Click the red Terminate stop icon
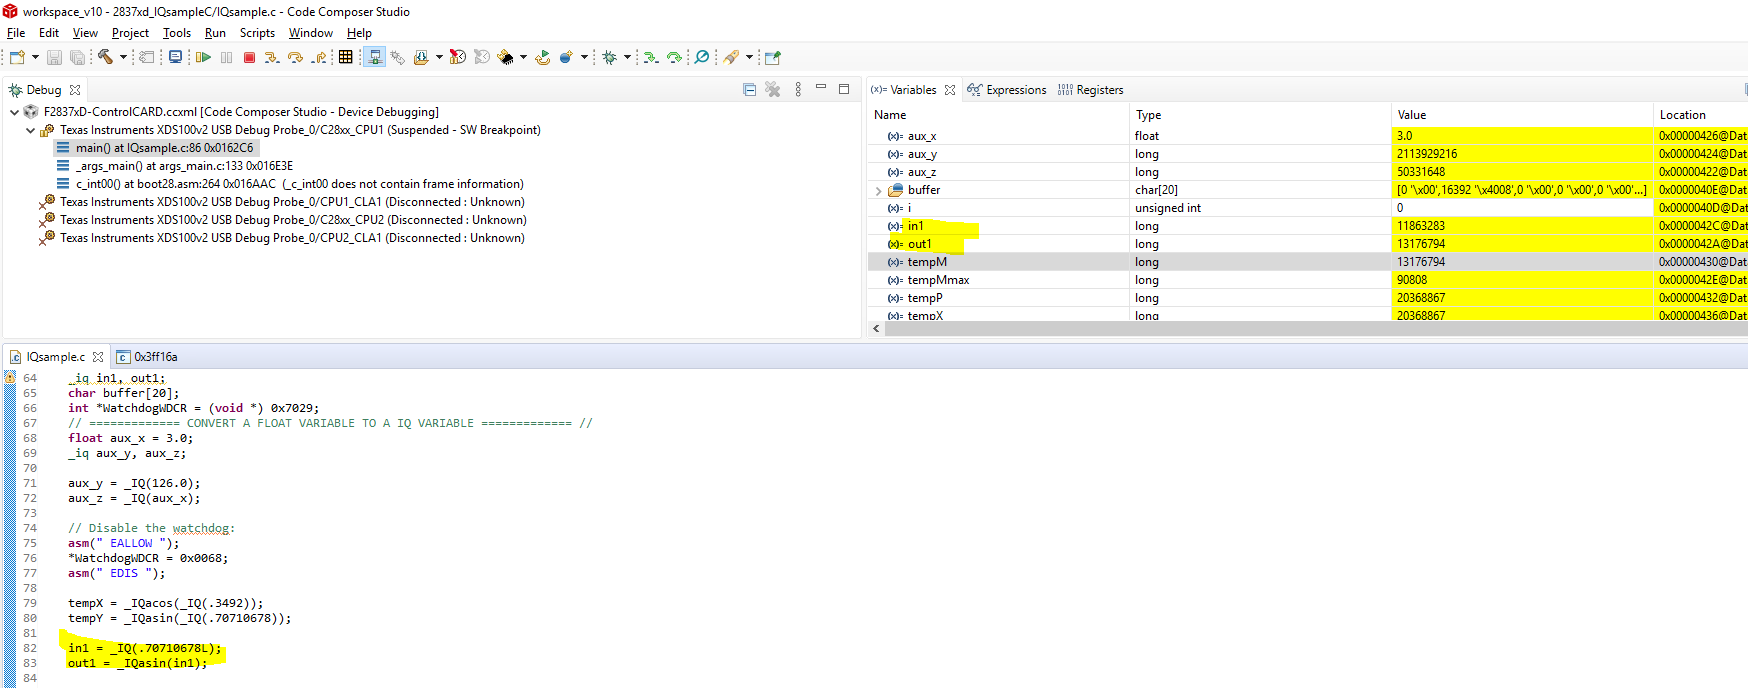 point(249,57)
